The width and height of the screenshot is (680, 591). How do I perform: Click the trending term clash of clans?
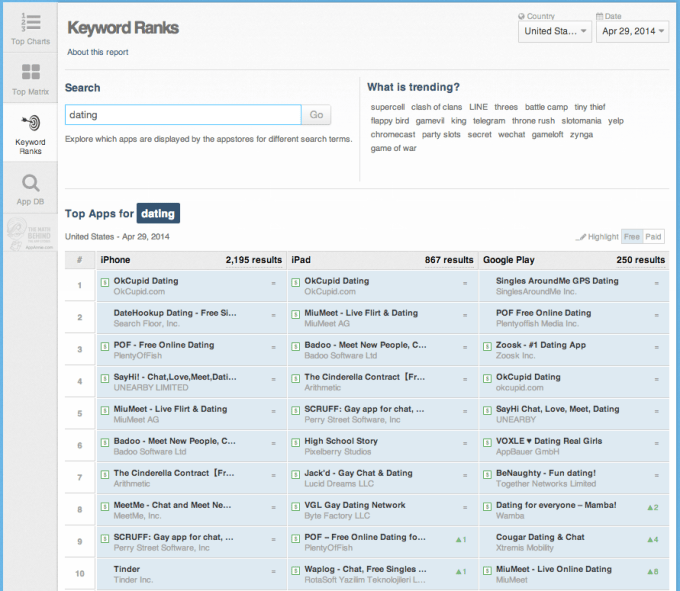[x=435, y=107]
